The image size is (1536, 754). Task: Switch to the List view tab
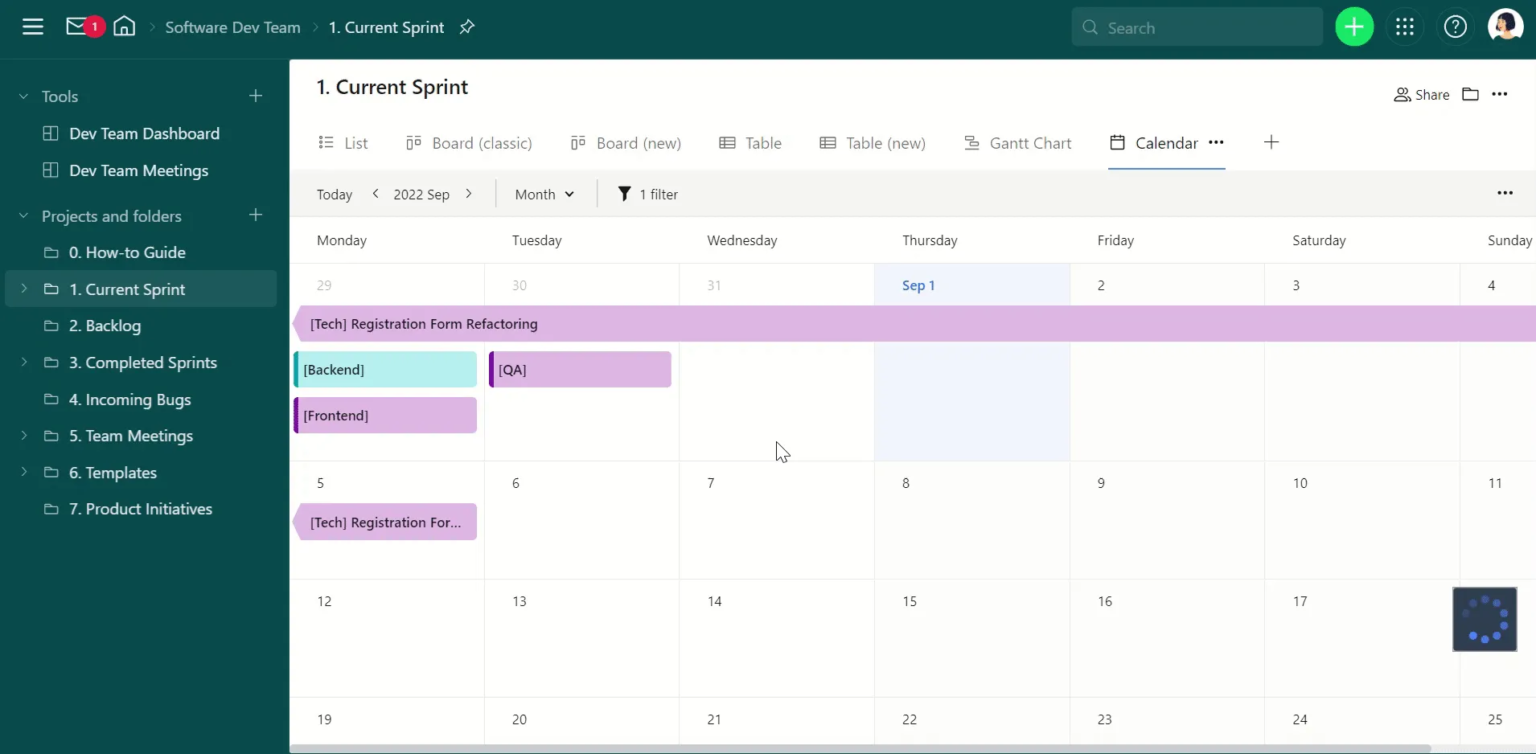click(x=343, y=143)
